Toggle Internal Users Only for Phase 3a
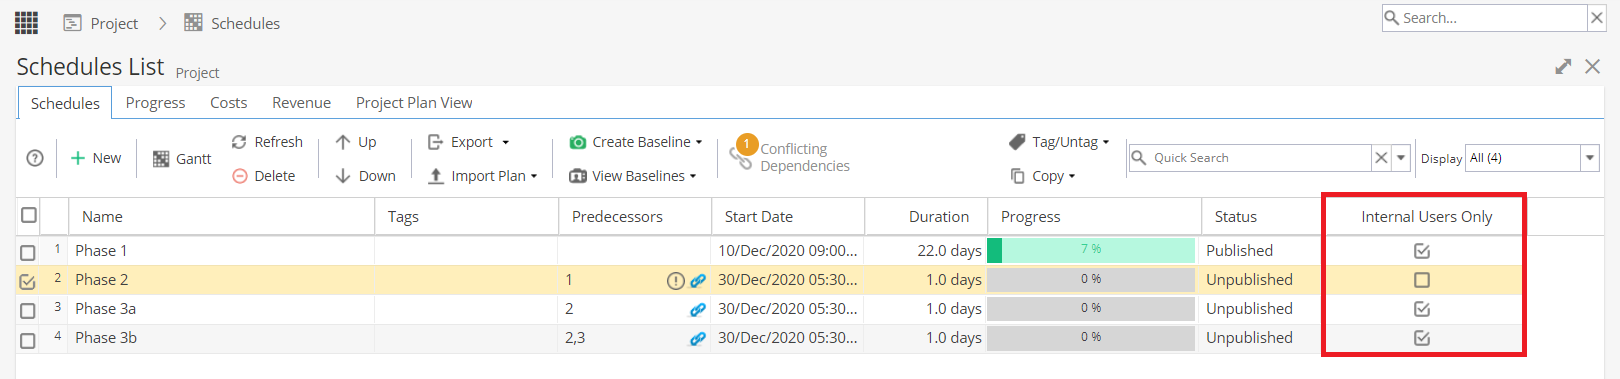This screenshot has height=379, width=1620. (x=1422, y=309)
